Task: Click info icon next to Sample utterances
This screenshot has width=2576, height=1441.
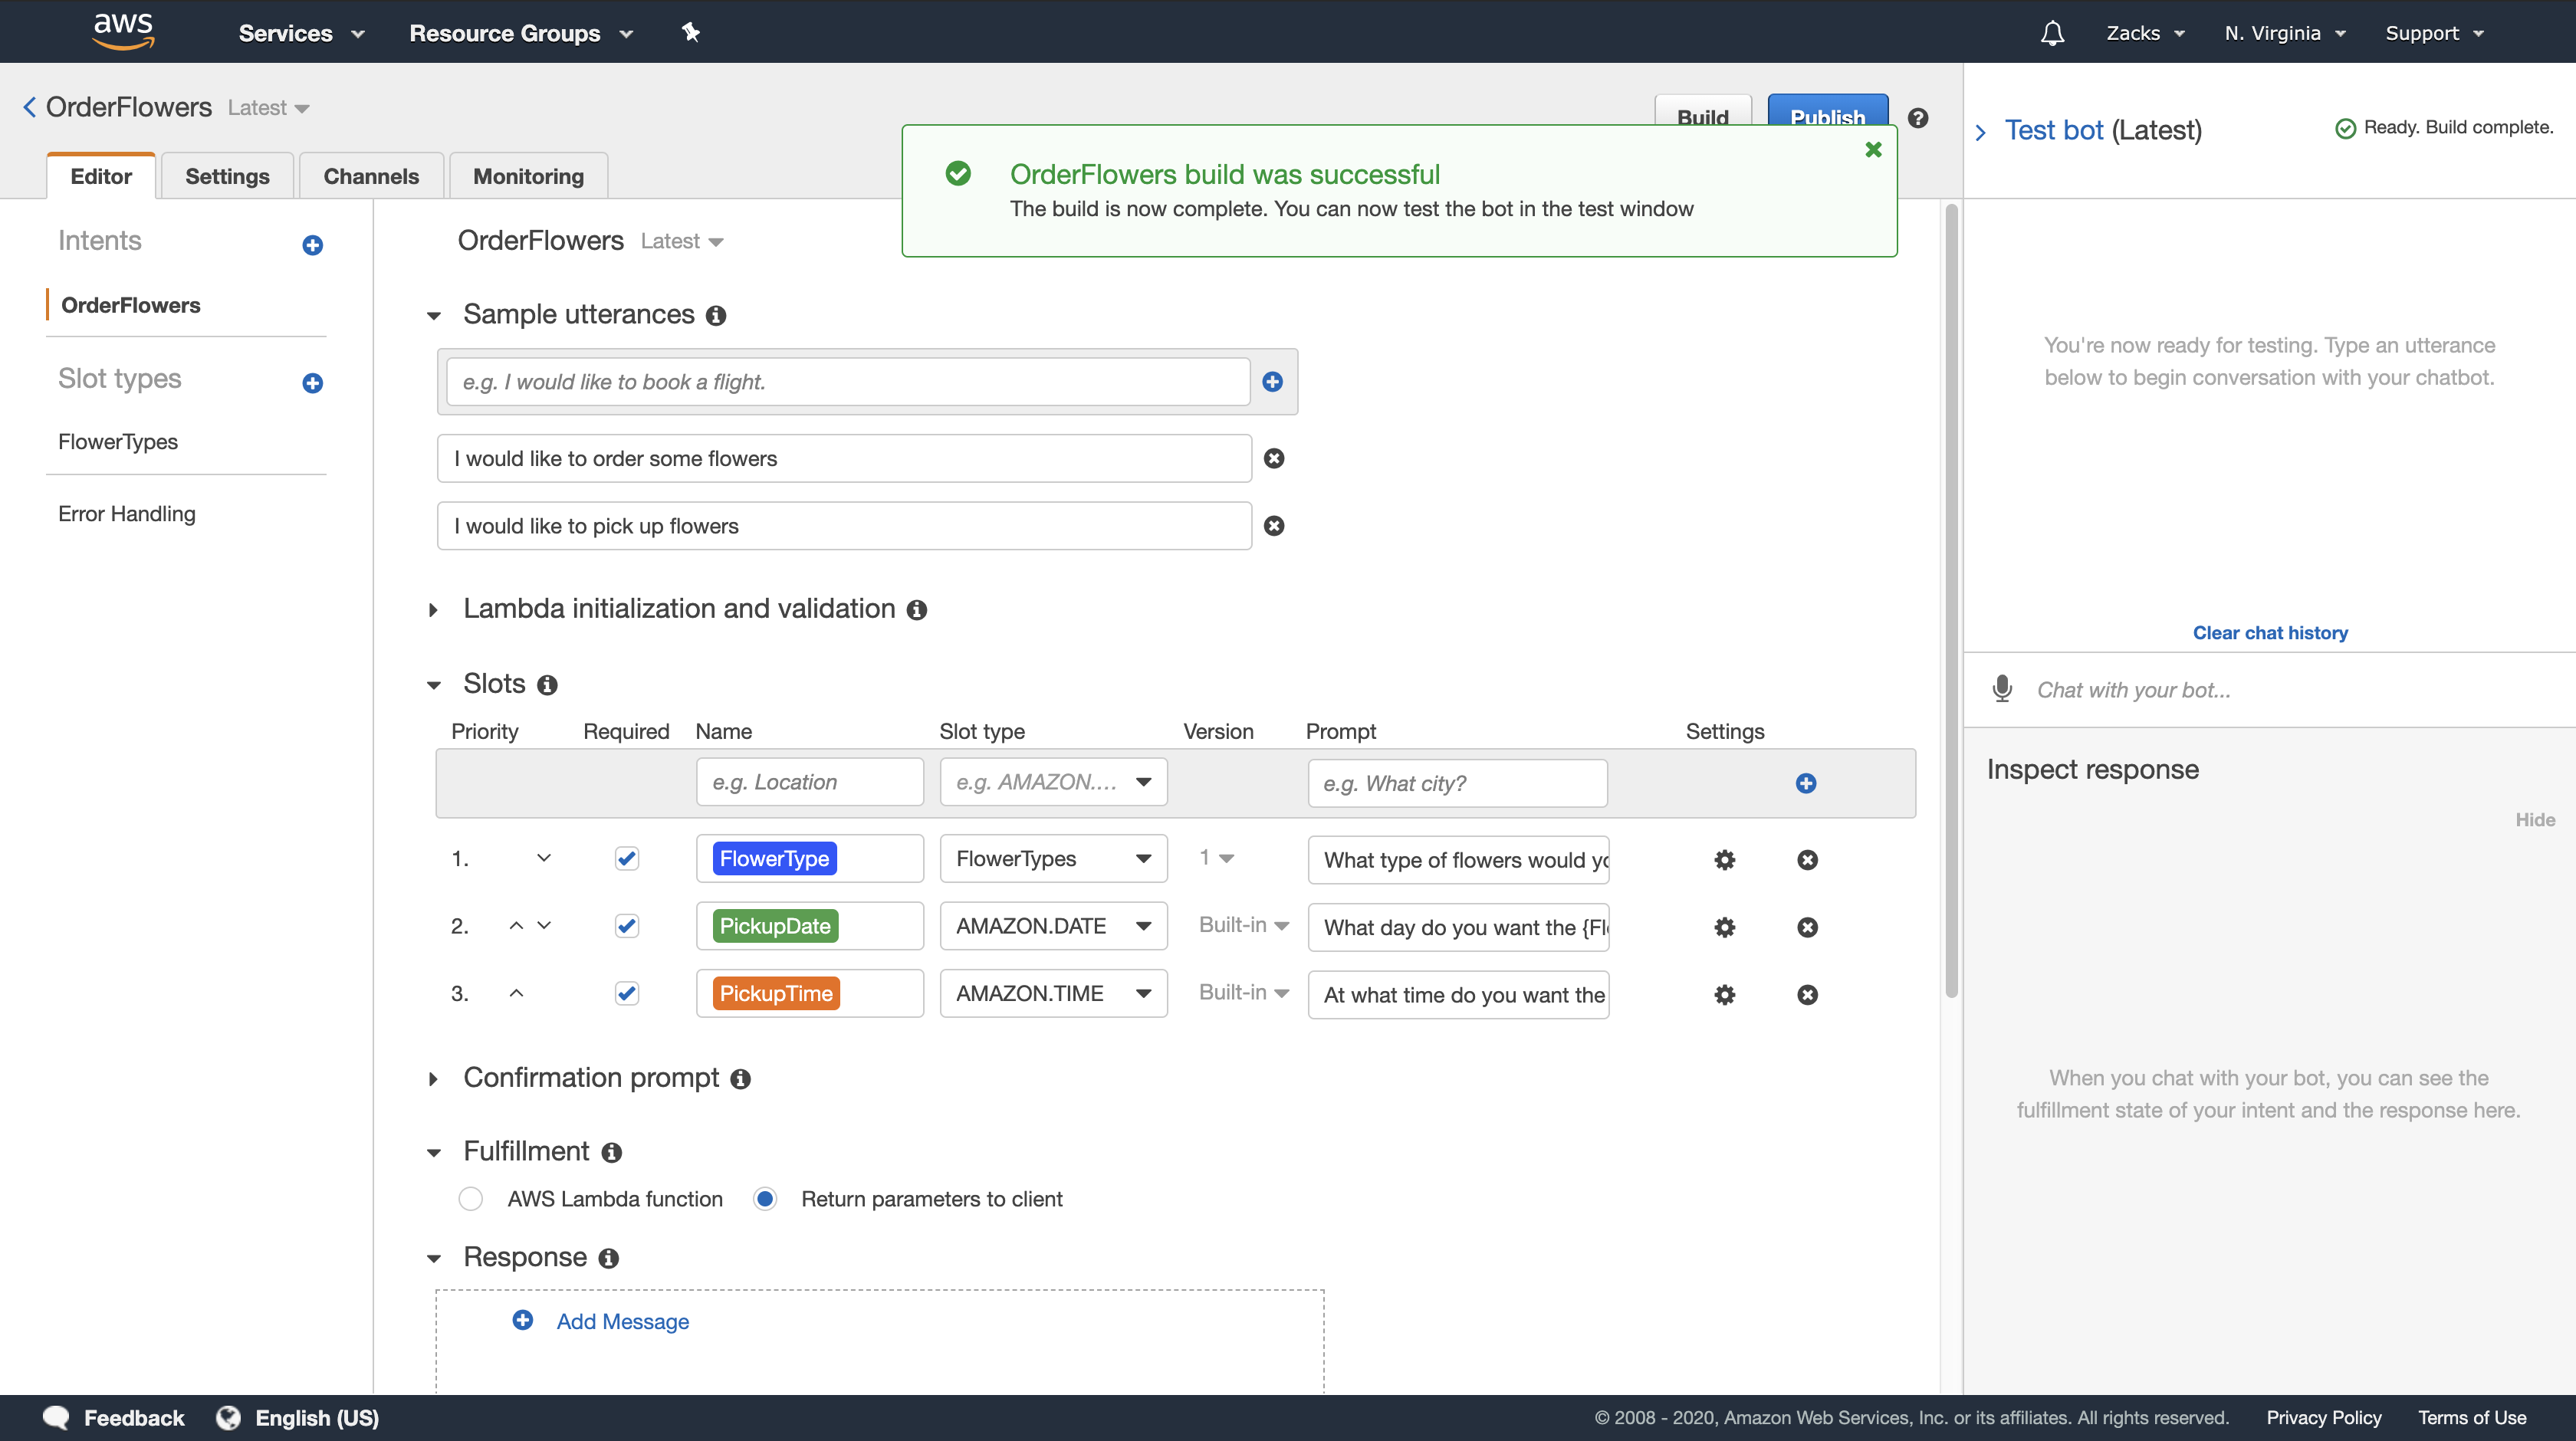Action: coord(716,316)
